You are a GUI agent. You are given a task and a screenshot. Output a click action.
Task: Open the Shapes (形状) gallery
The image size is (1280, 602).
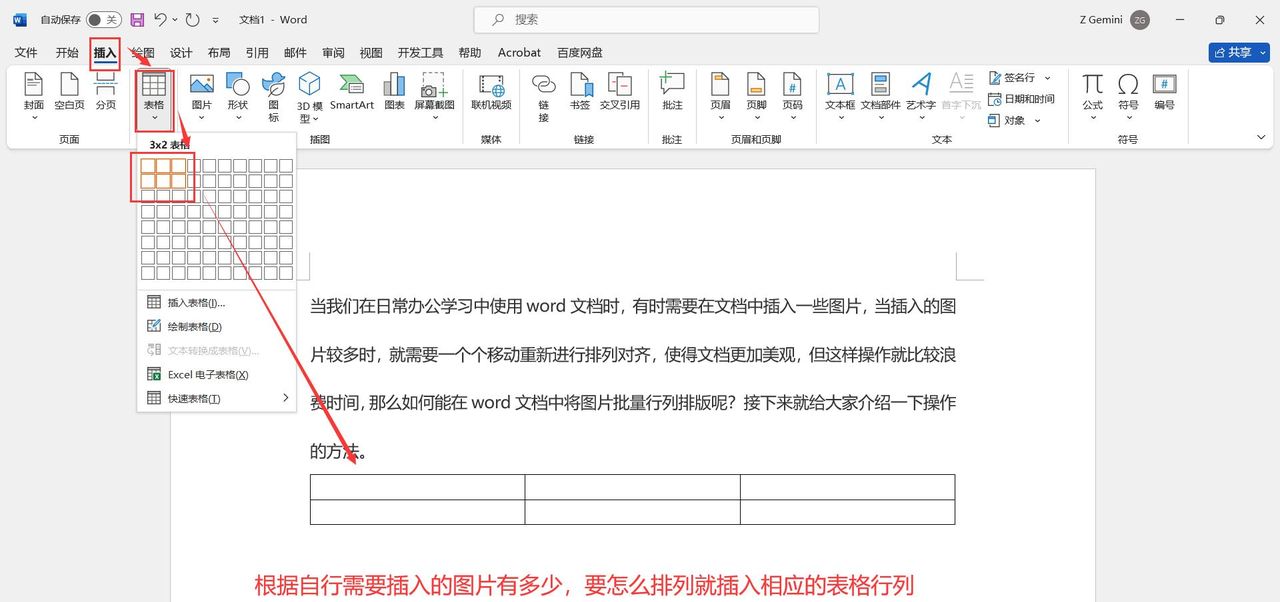pos(237,96)
